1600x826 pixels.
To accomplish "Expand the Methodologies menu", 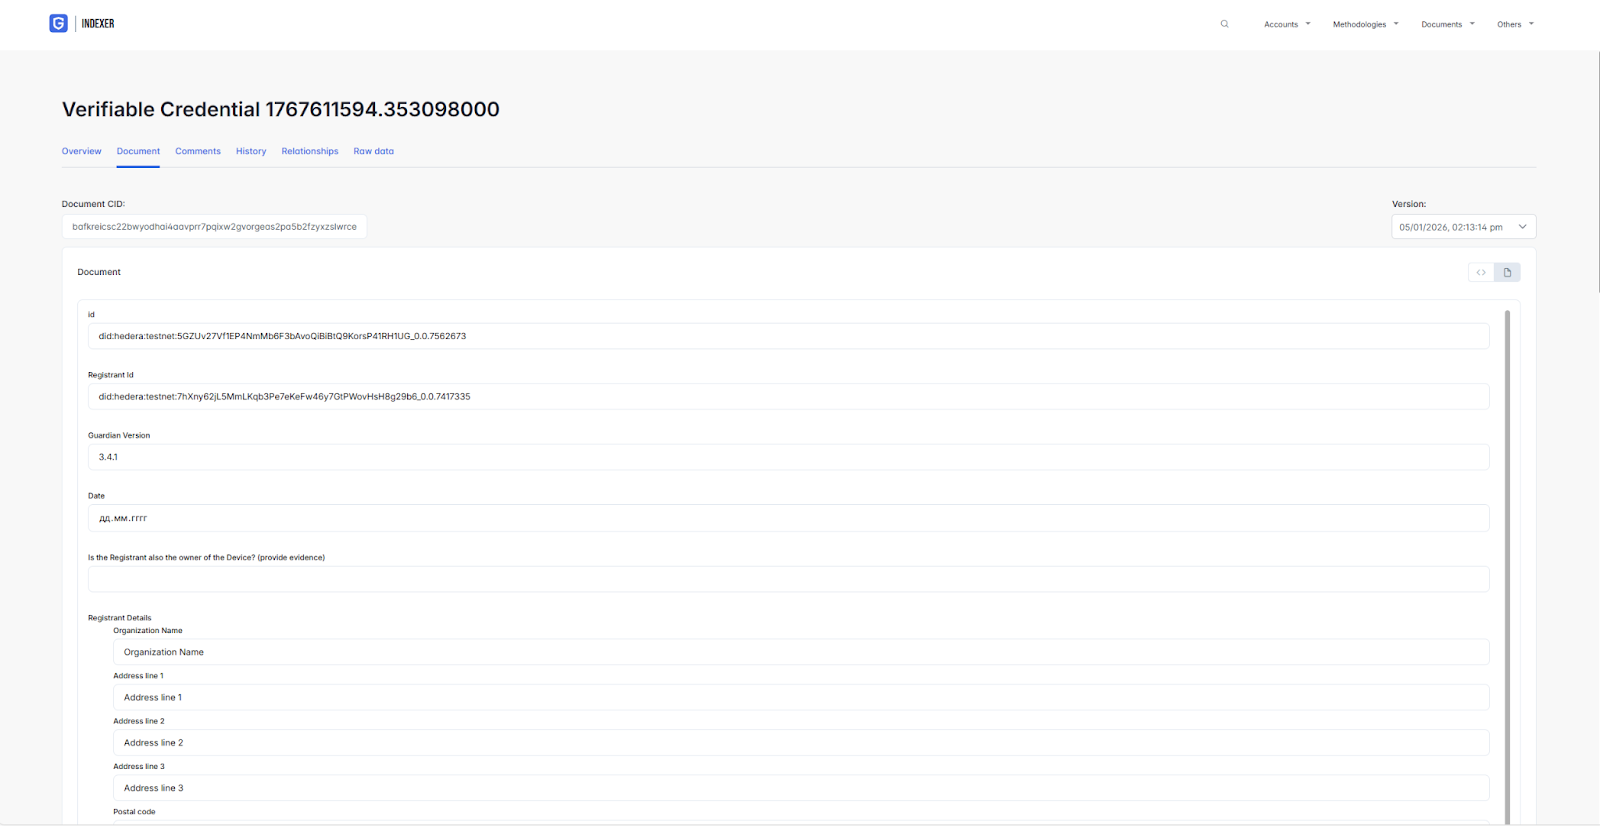I will click(1365, 24).
